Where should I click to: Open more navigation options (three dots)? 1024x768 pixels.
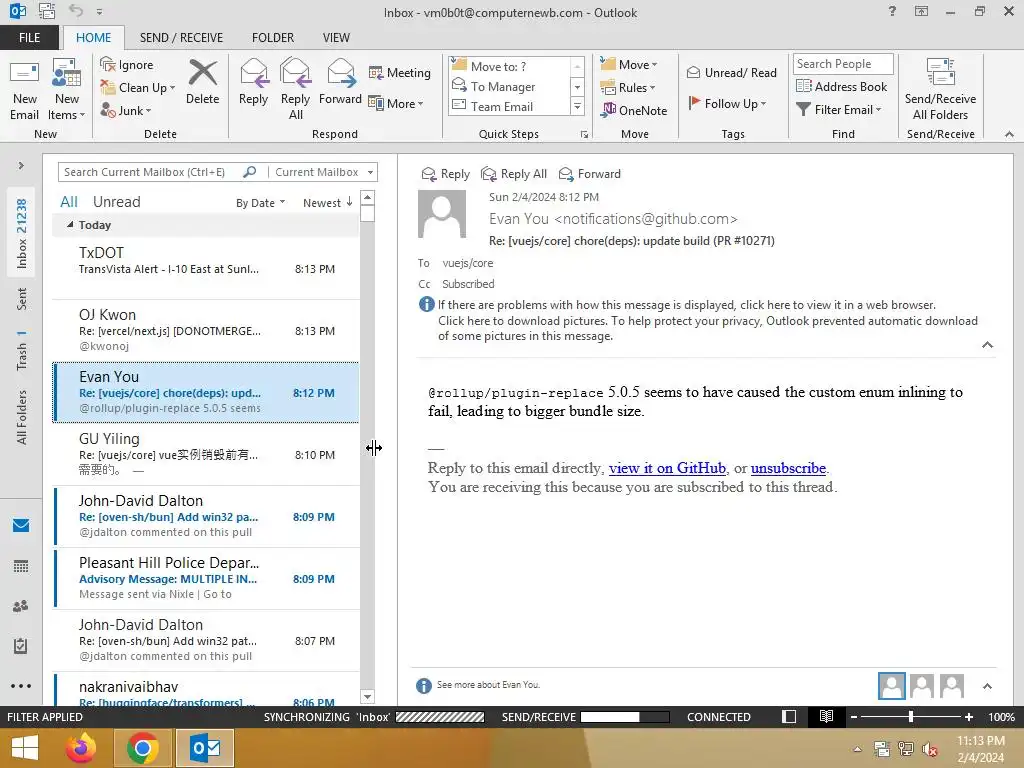coord(21,686)
